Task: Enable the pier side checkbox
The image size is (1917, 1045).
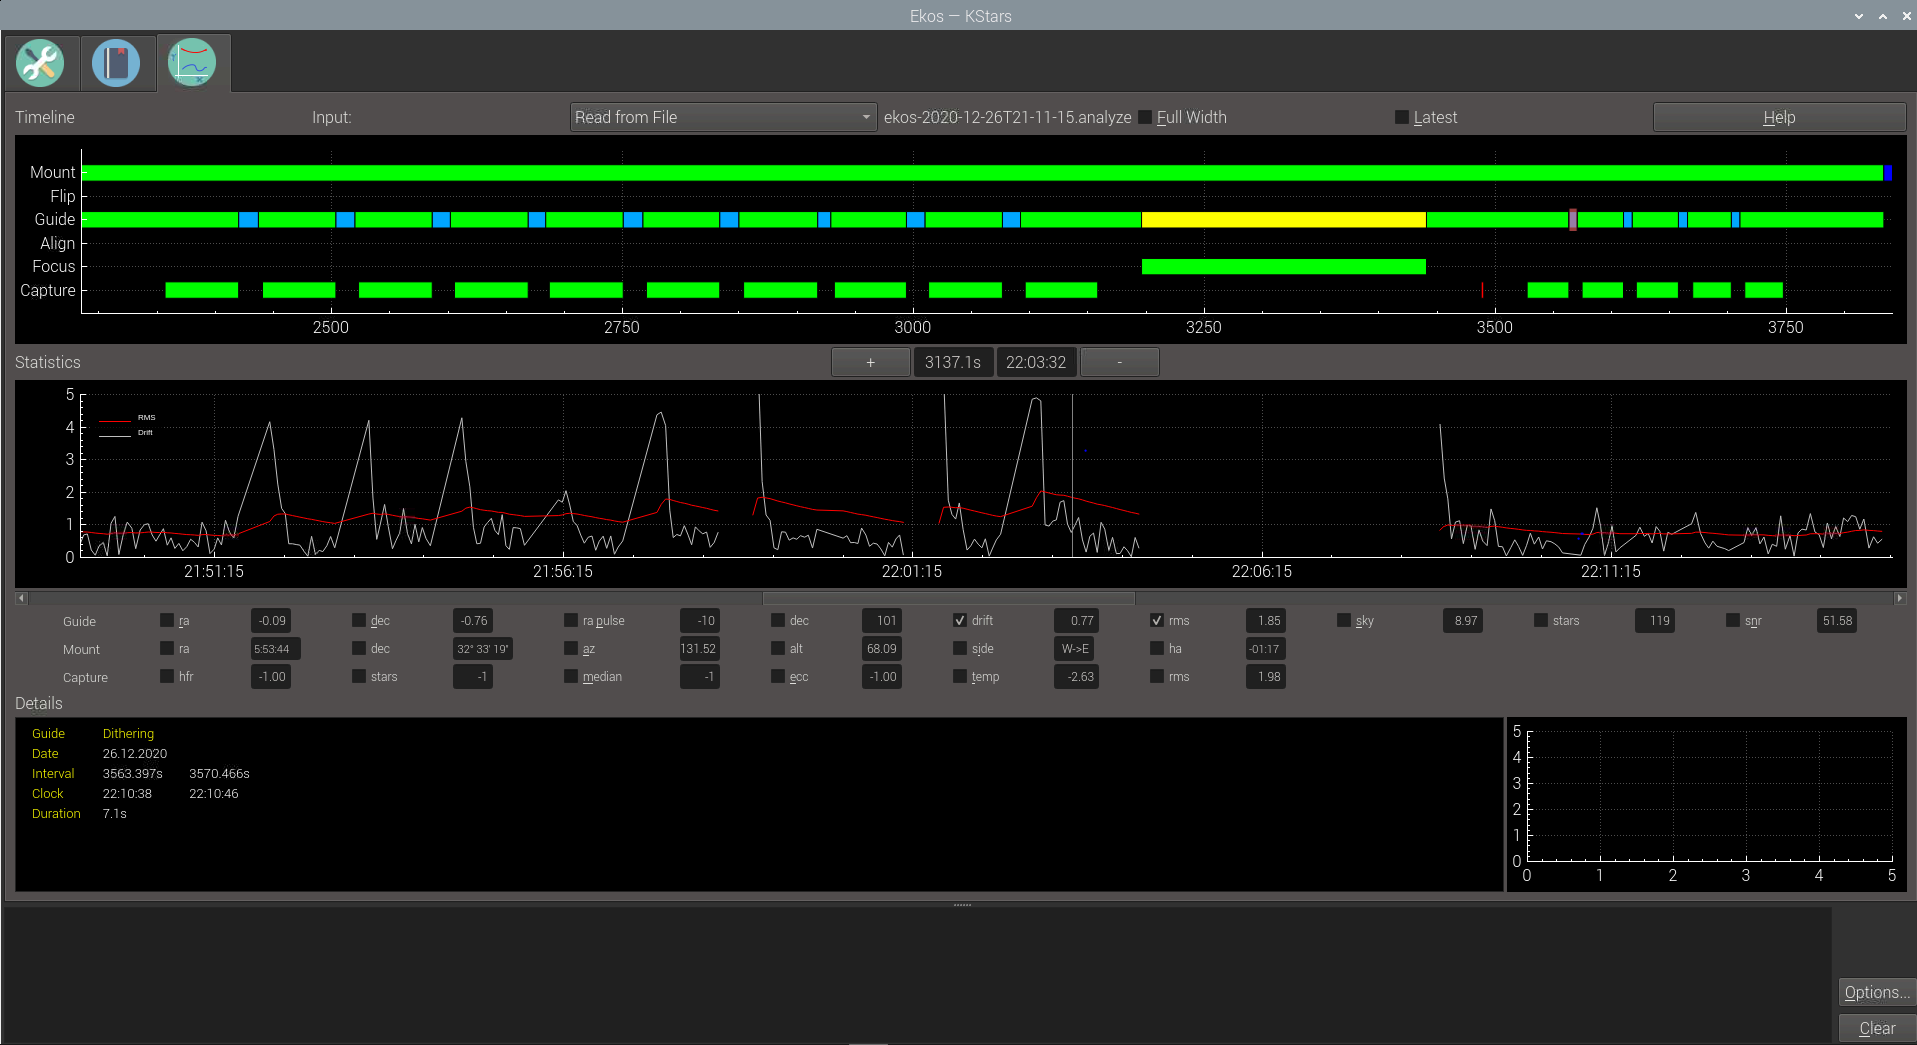Action: (960, 648)
